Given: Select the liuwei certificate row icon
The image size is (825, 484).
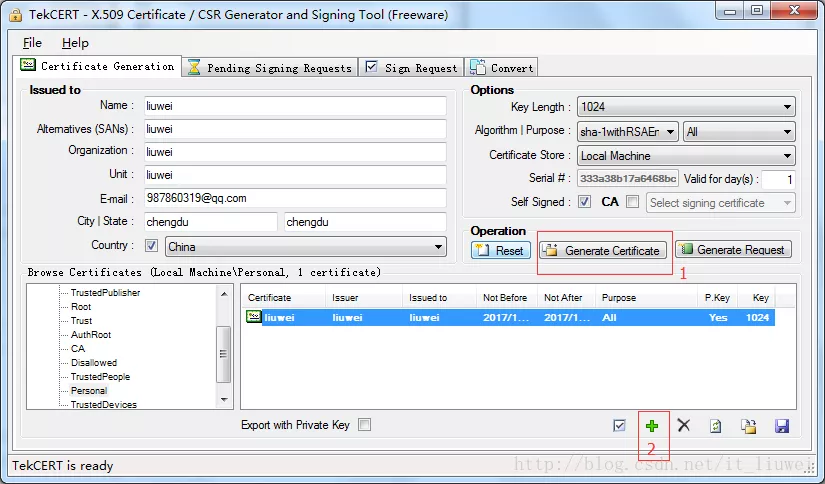Looking at the screenshot, I should pyautogui.click(x=254, y=317).
